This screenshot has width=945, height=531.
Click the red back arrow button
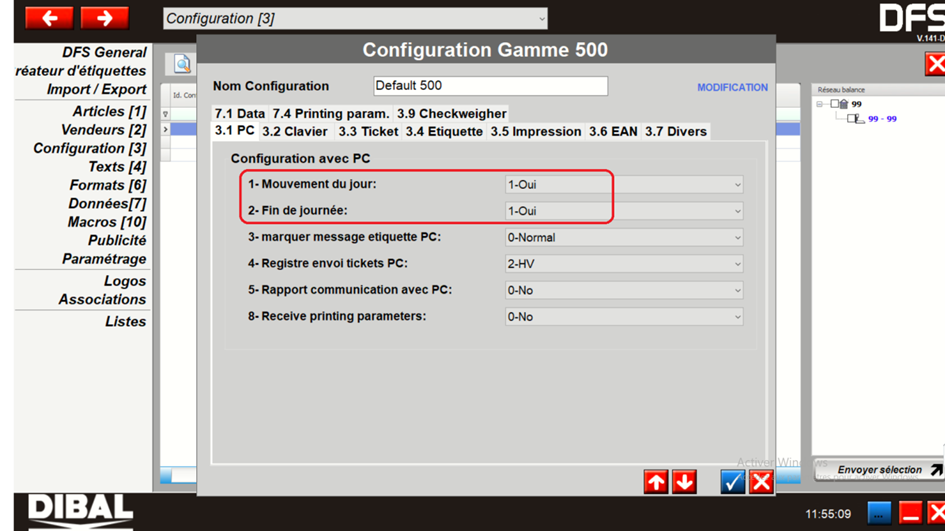click(49, 18)
